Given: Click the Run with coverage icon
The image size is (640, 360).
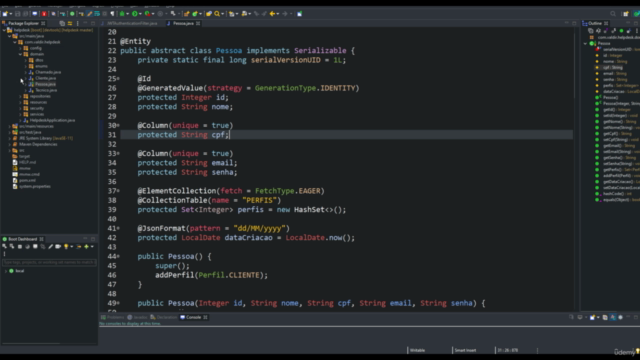Looking at the screenshot, I should coord(147,14).
